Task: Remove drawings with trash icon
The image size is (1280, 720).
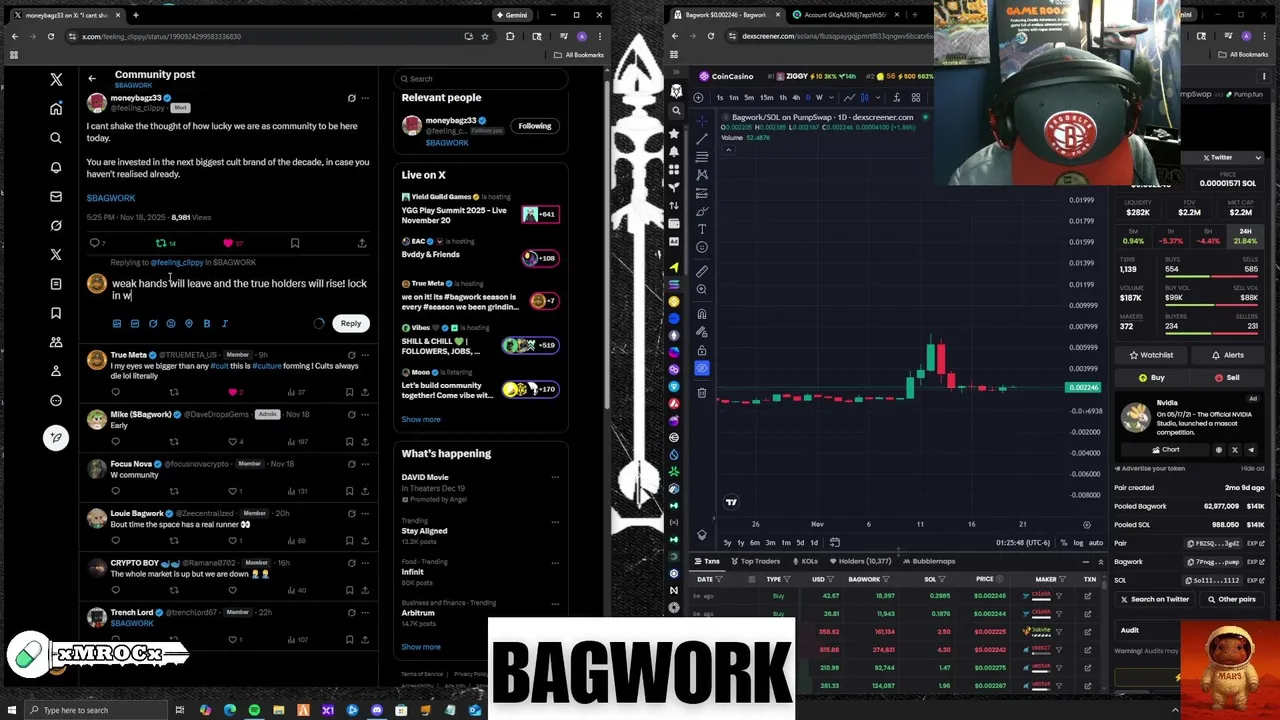Action: pos(702,393)
